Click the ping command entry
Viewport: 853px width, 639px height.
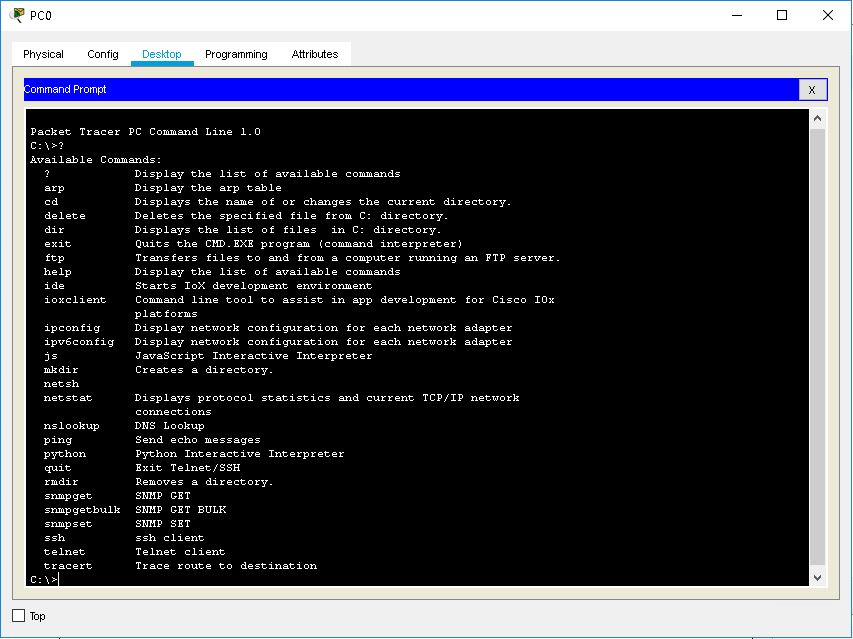57,439
